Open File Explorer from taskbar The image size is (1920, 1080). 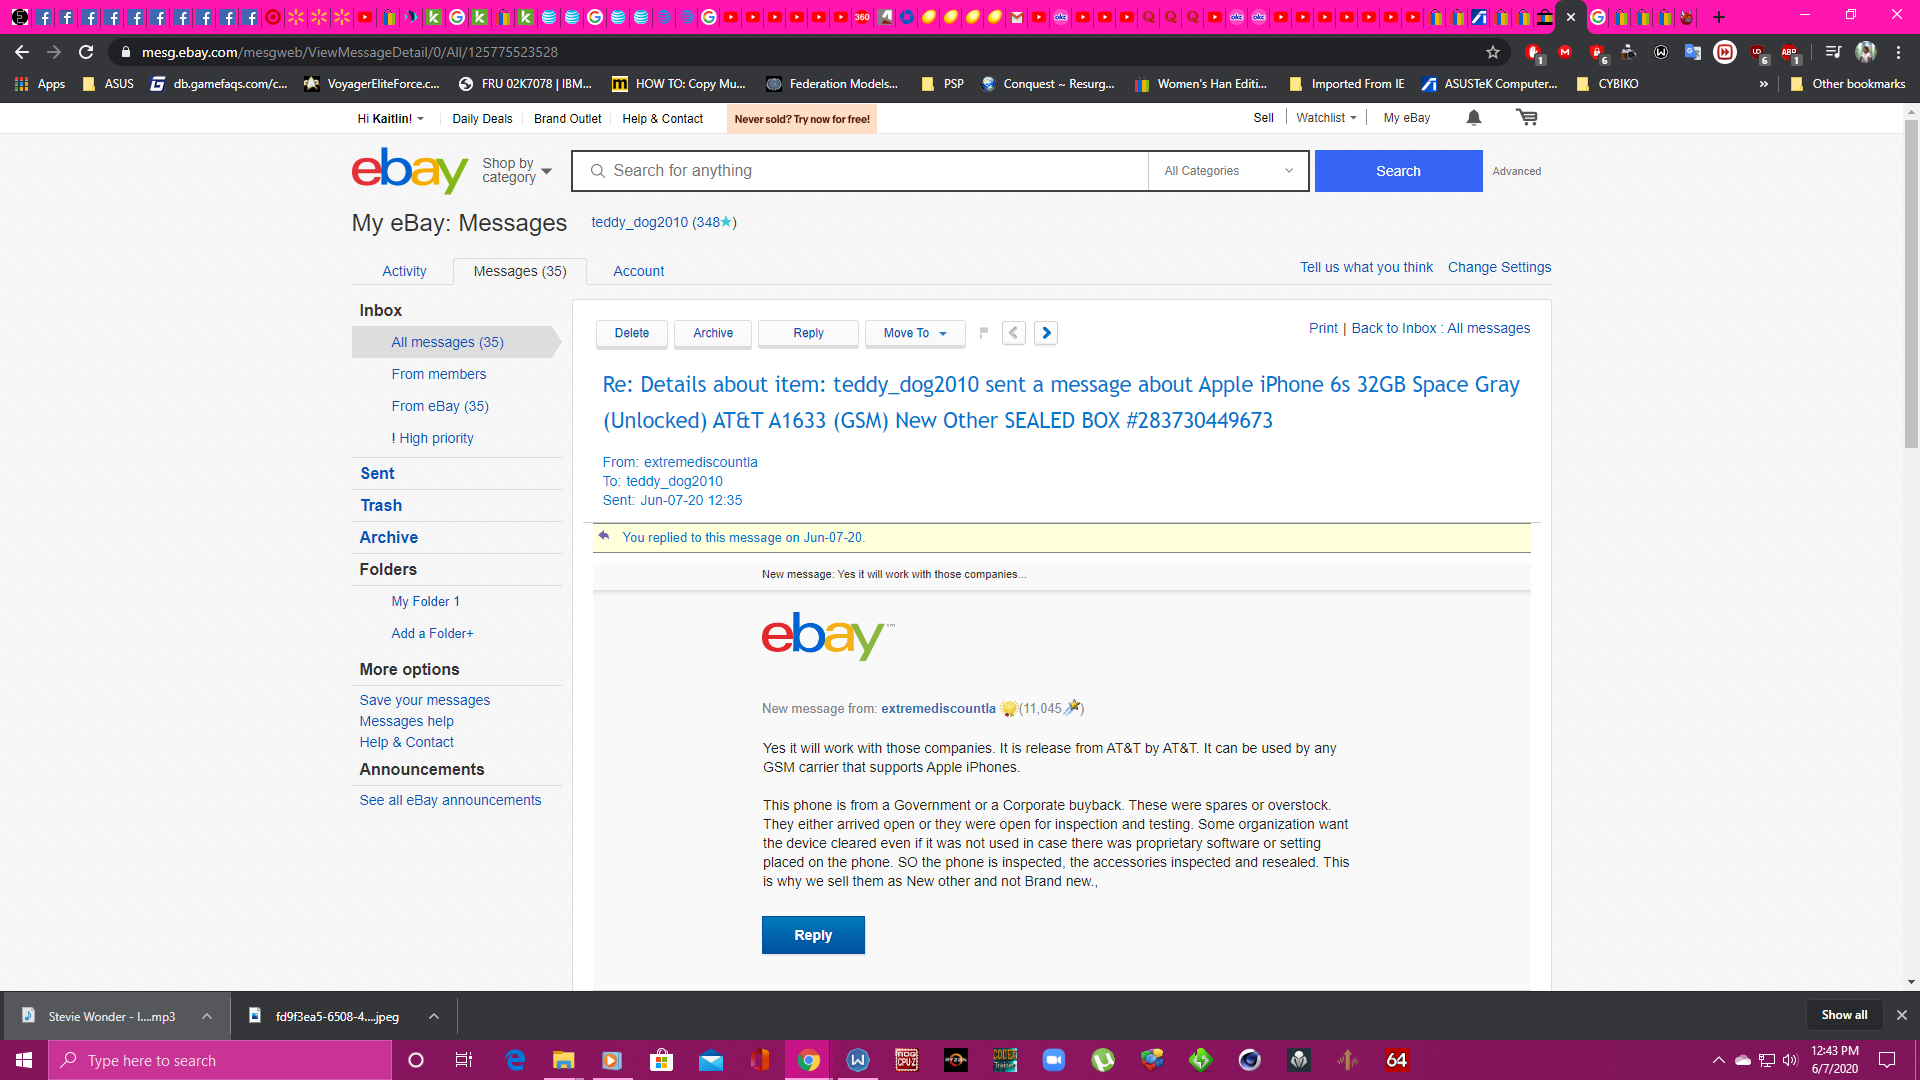(564, 1060)
